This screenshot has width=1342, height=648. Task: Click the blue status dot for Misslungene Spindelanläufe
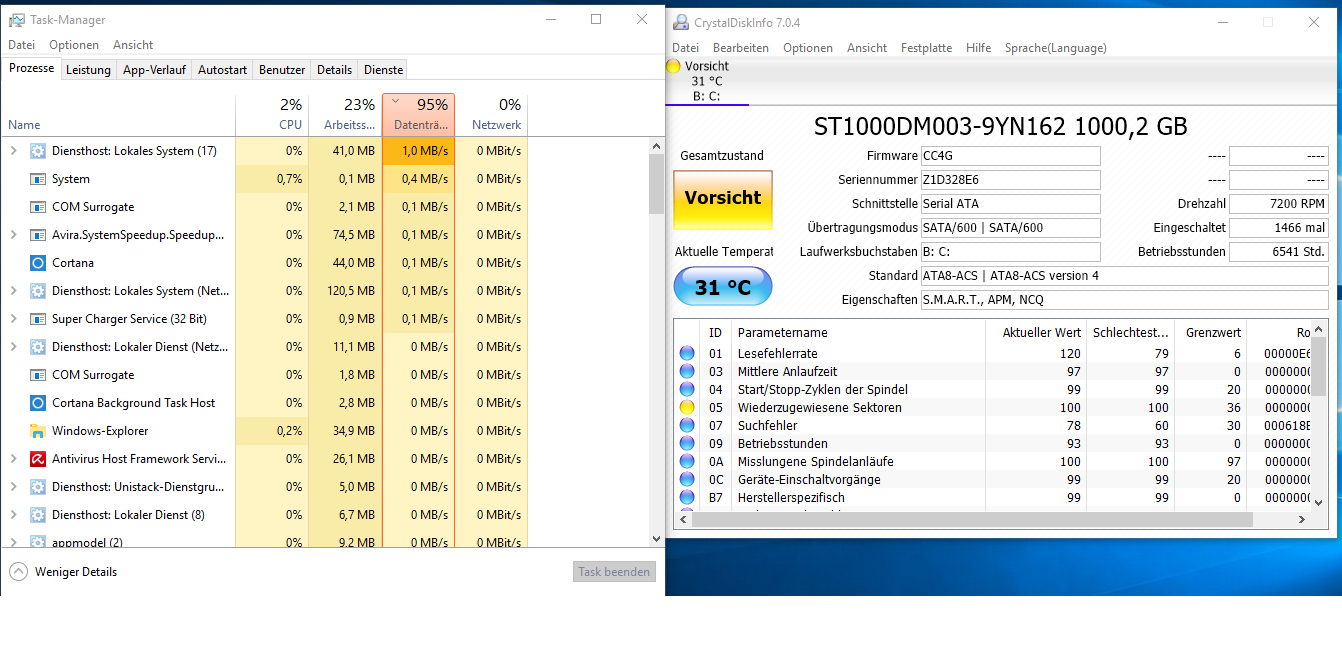click(687, 461)
